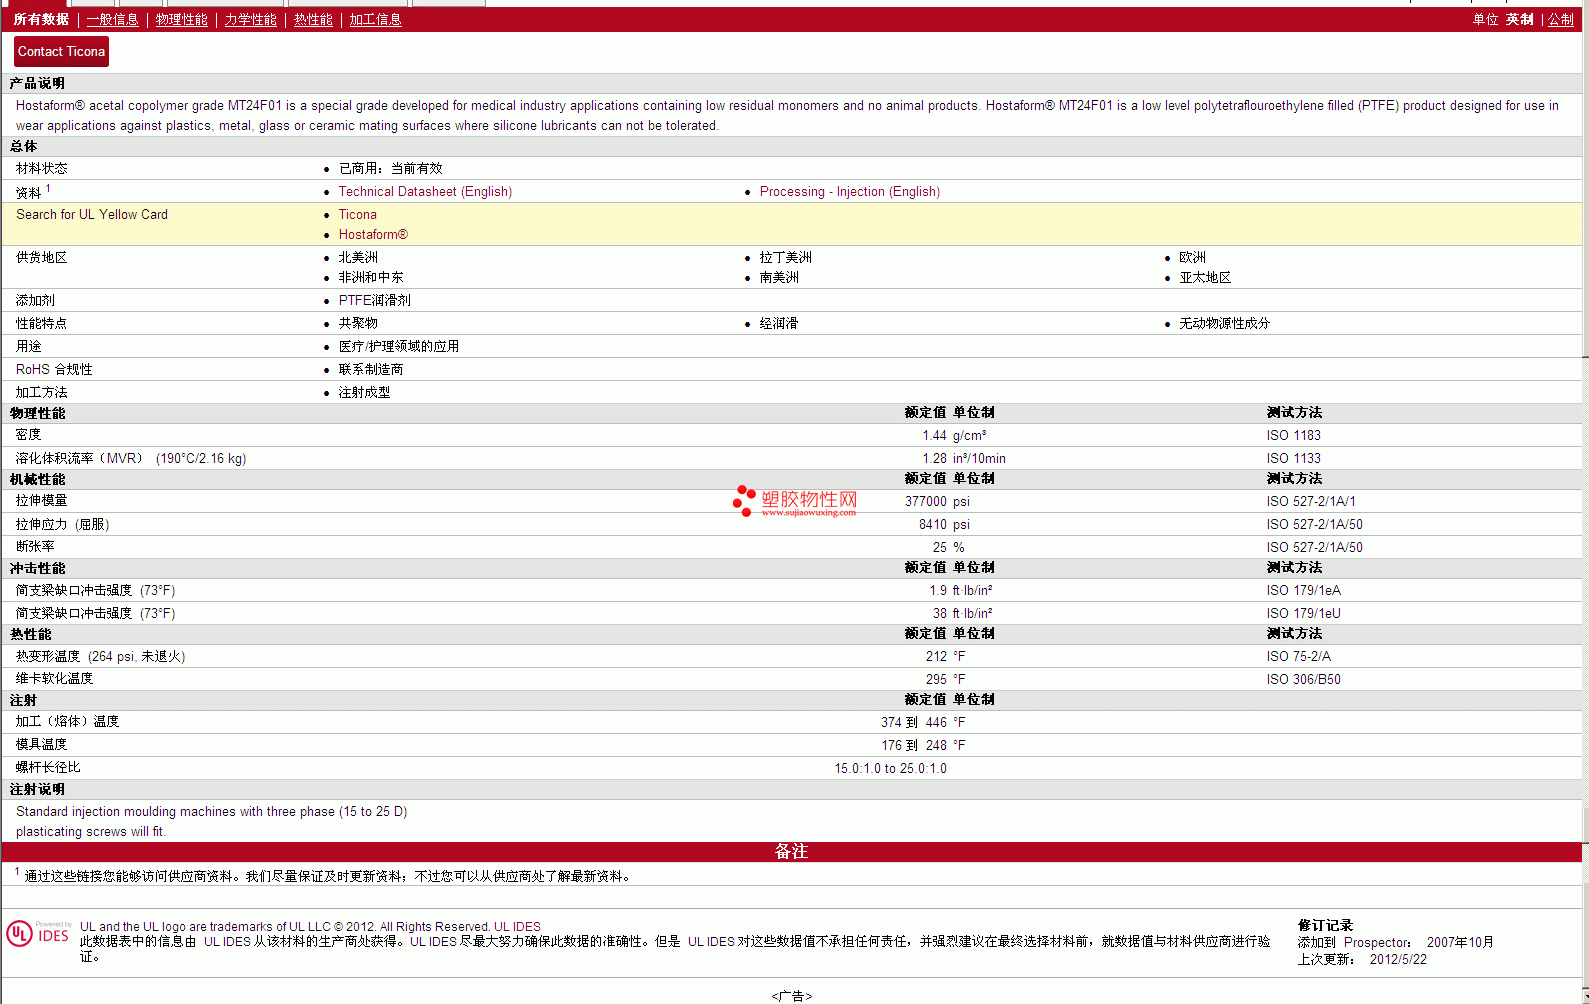Switch to the 加工信息 tab
The image size is (1589, 1004).
[x=375, y=20]
